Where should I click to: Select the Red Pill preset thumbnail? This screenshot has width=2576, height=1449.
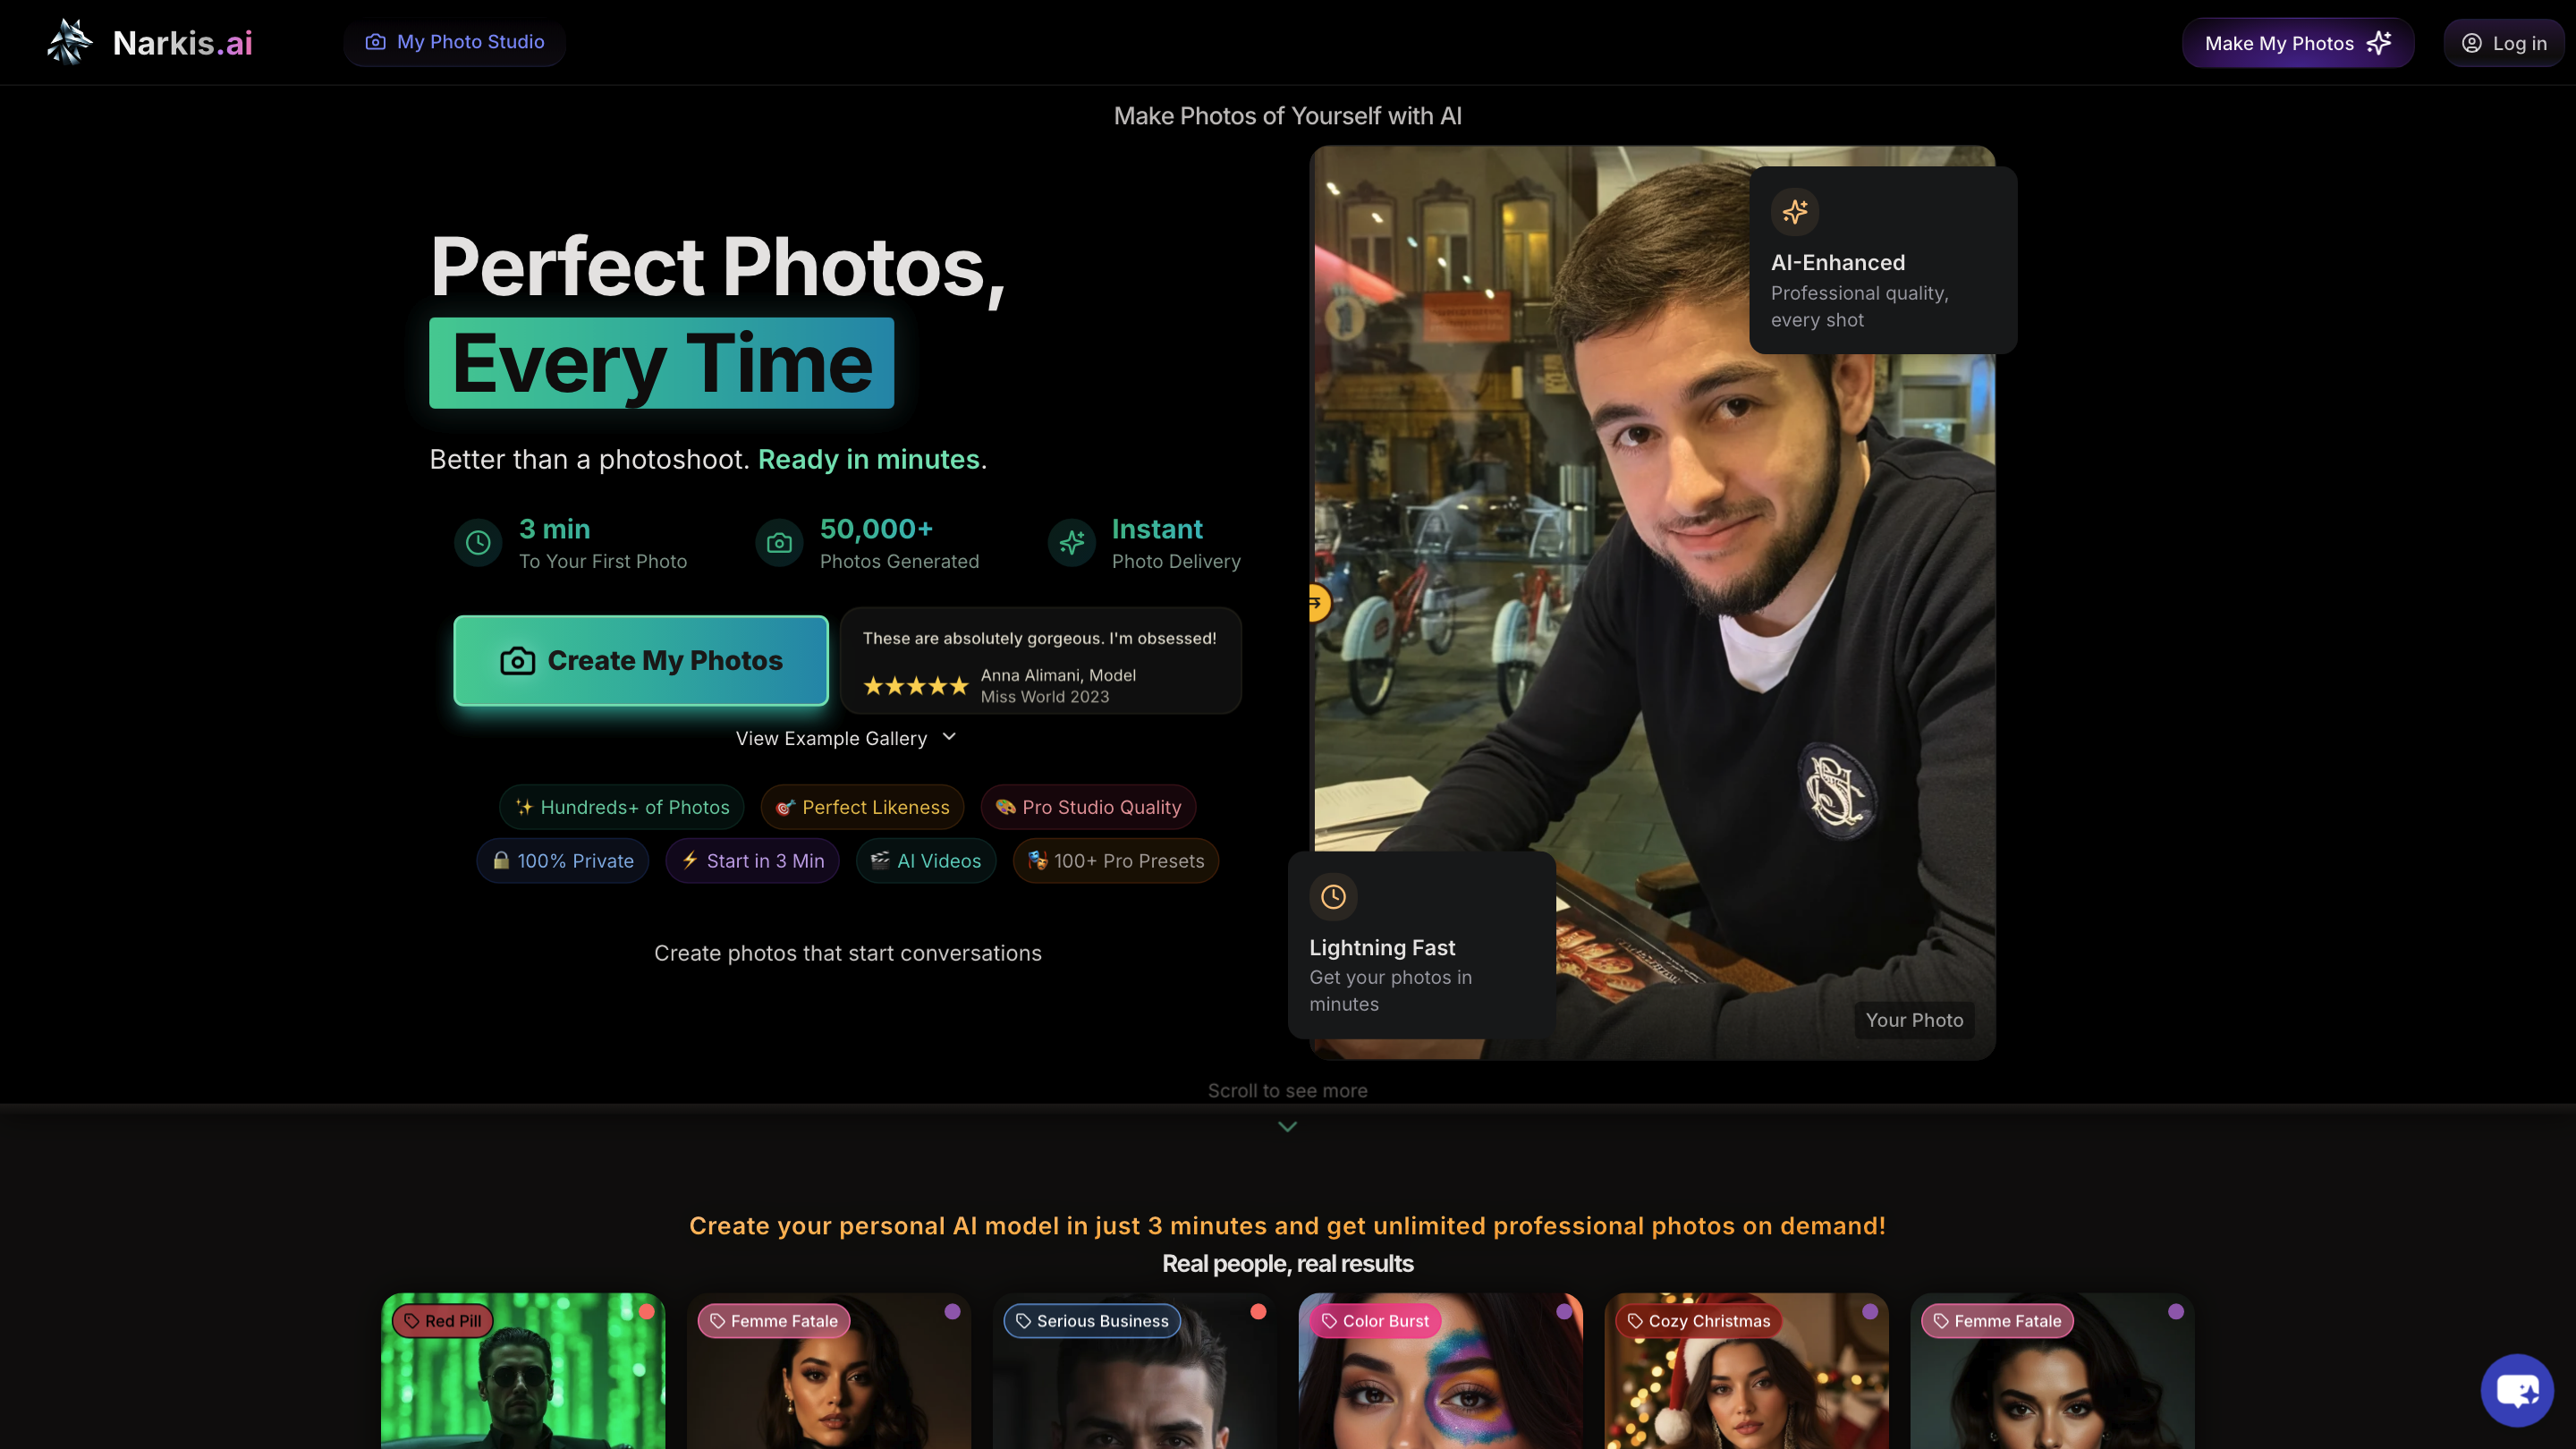point(522,1390)
